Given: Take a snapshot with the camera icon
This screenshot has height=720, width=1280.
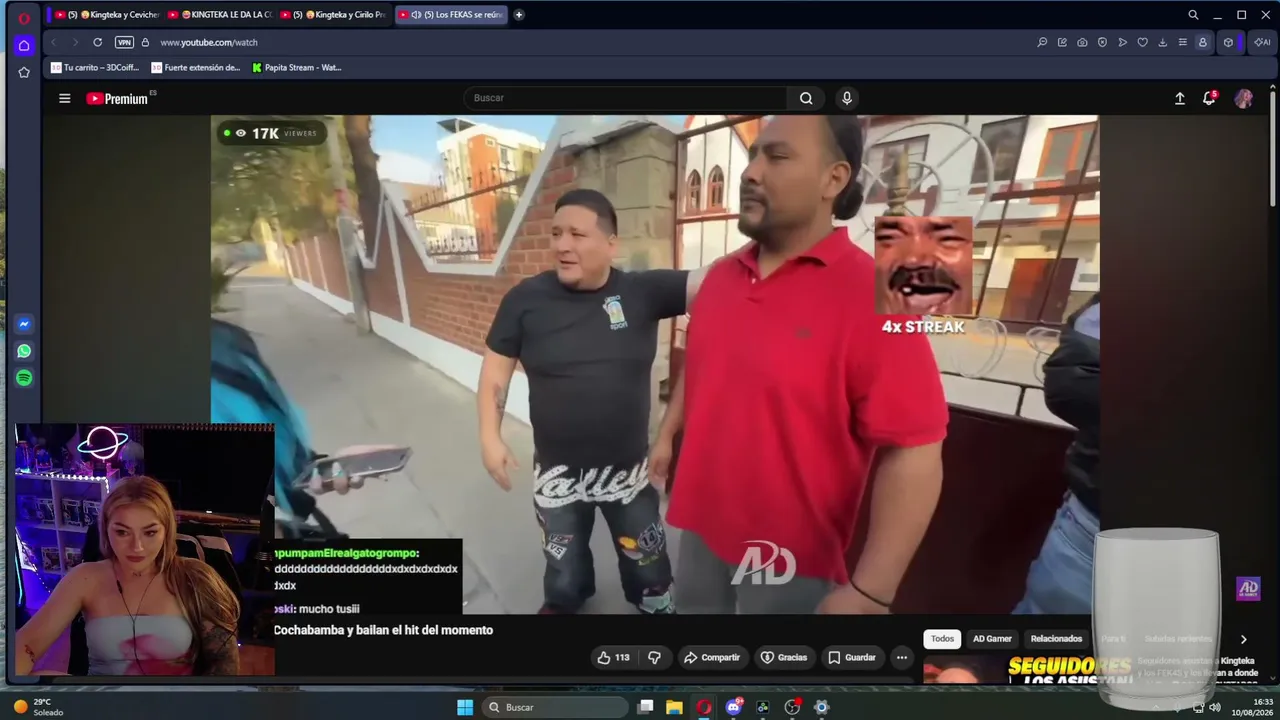Looking at the screenshot, I should coord(1082,42).
